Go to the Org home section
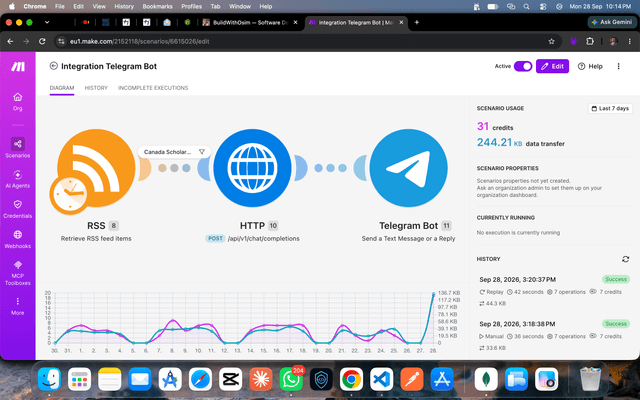This screenshot has width=640, height=400. [x=18, y=102]
